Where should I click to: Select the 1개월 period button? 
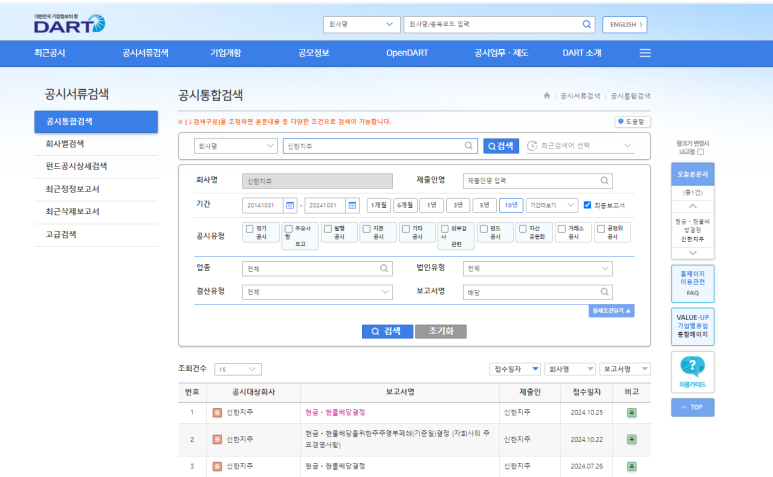coord(379,205)
